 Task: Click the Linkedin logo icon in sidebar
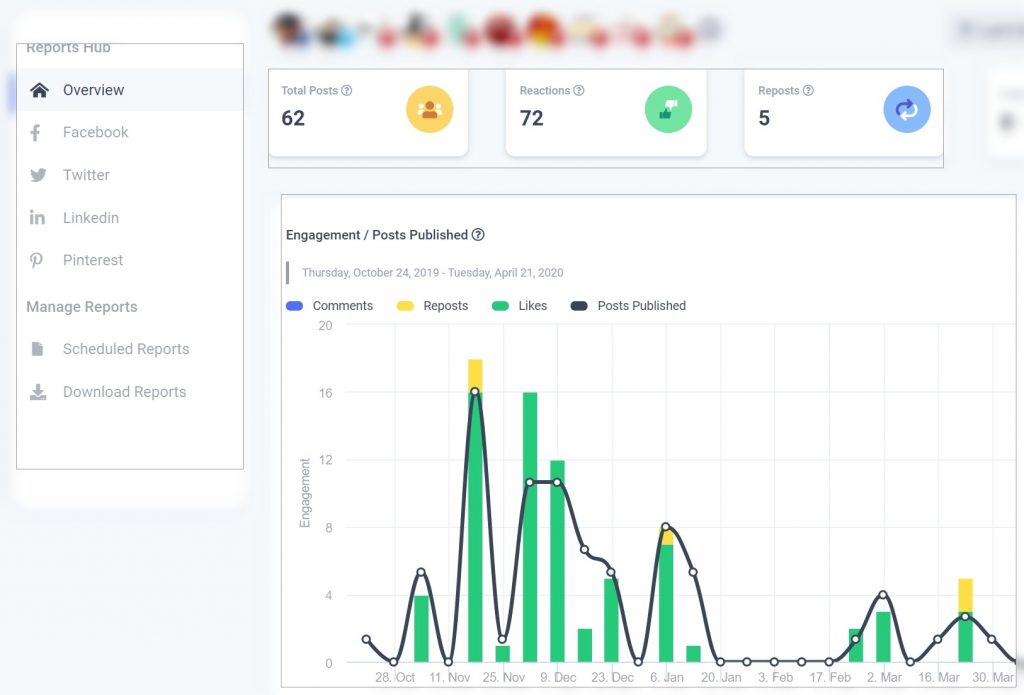pyautogui.click(x=37, y=218)
